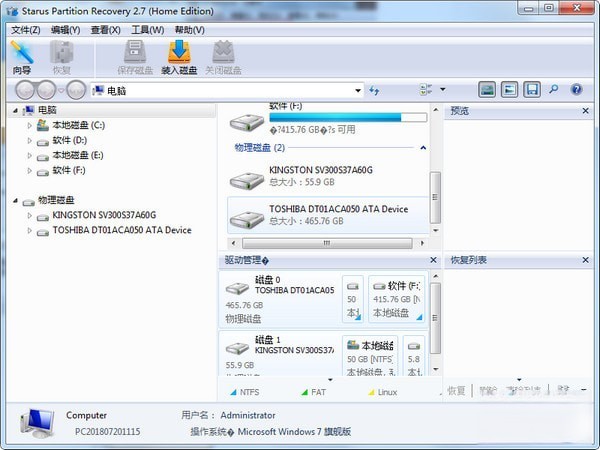Open the 帮助(H) menu

(x=187, y=30)
